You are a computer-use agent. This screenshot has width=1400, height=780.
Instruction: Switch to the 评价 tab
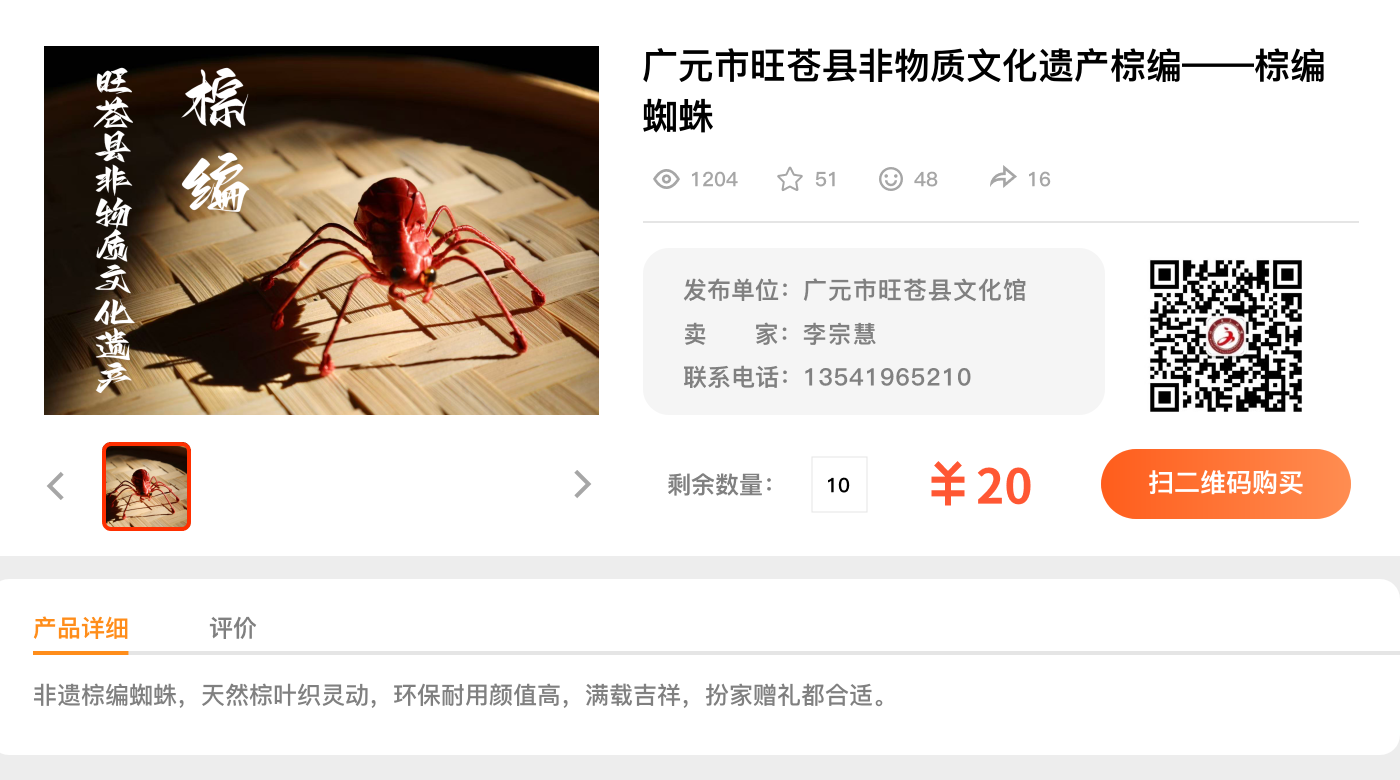233,628
